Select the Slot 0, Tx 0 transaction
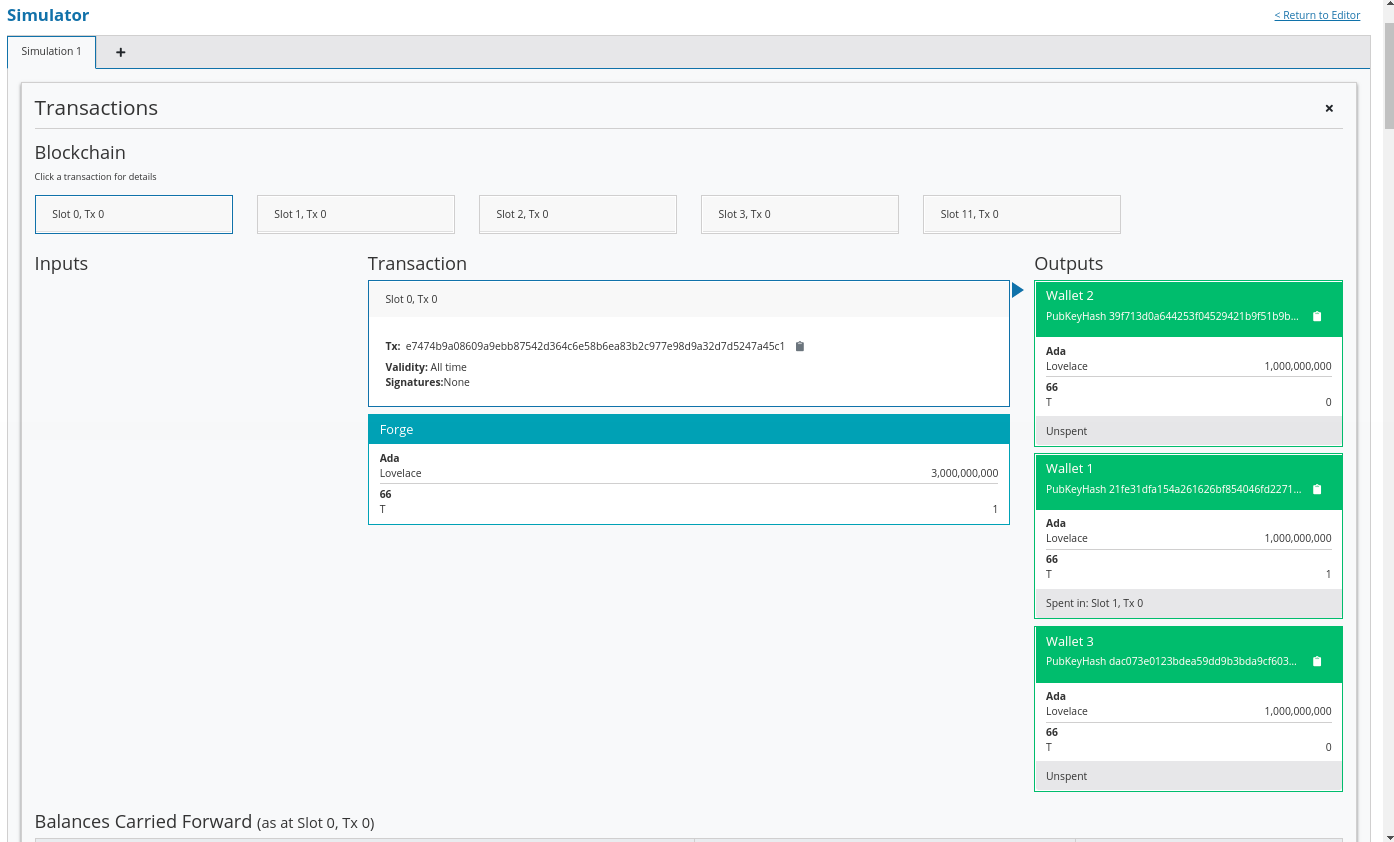The width and height of the screenshot is (1394, 842). point(133,214)
